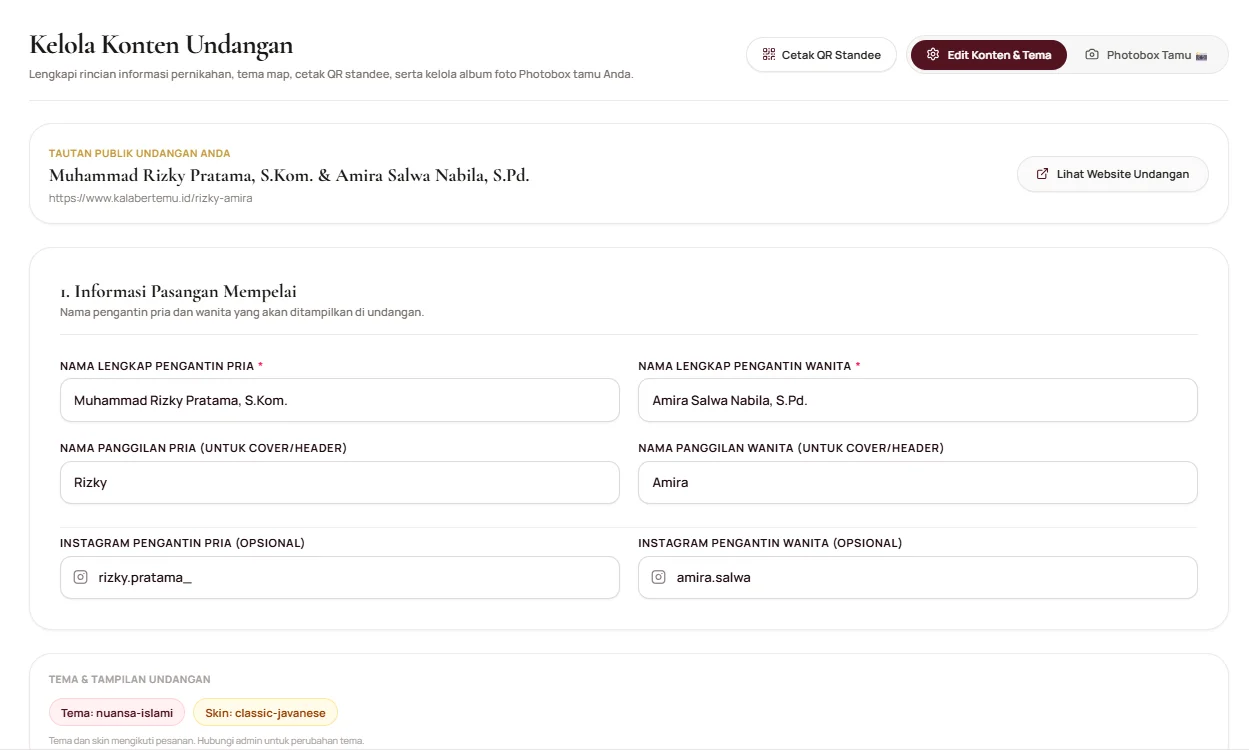Click the gear icon in Edit Konten & Tema

[x=932, y=55]
